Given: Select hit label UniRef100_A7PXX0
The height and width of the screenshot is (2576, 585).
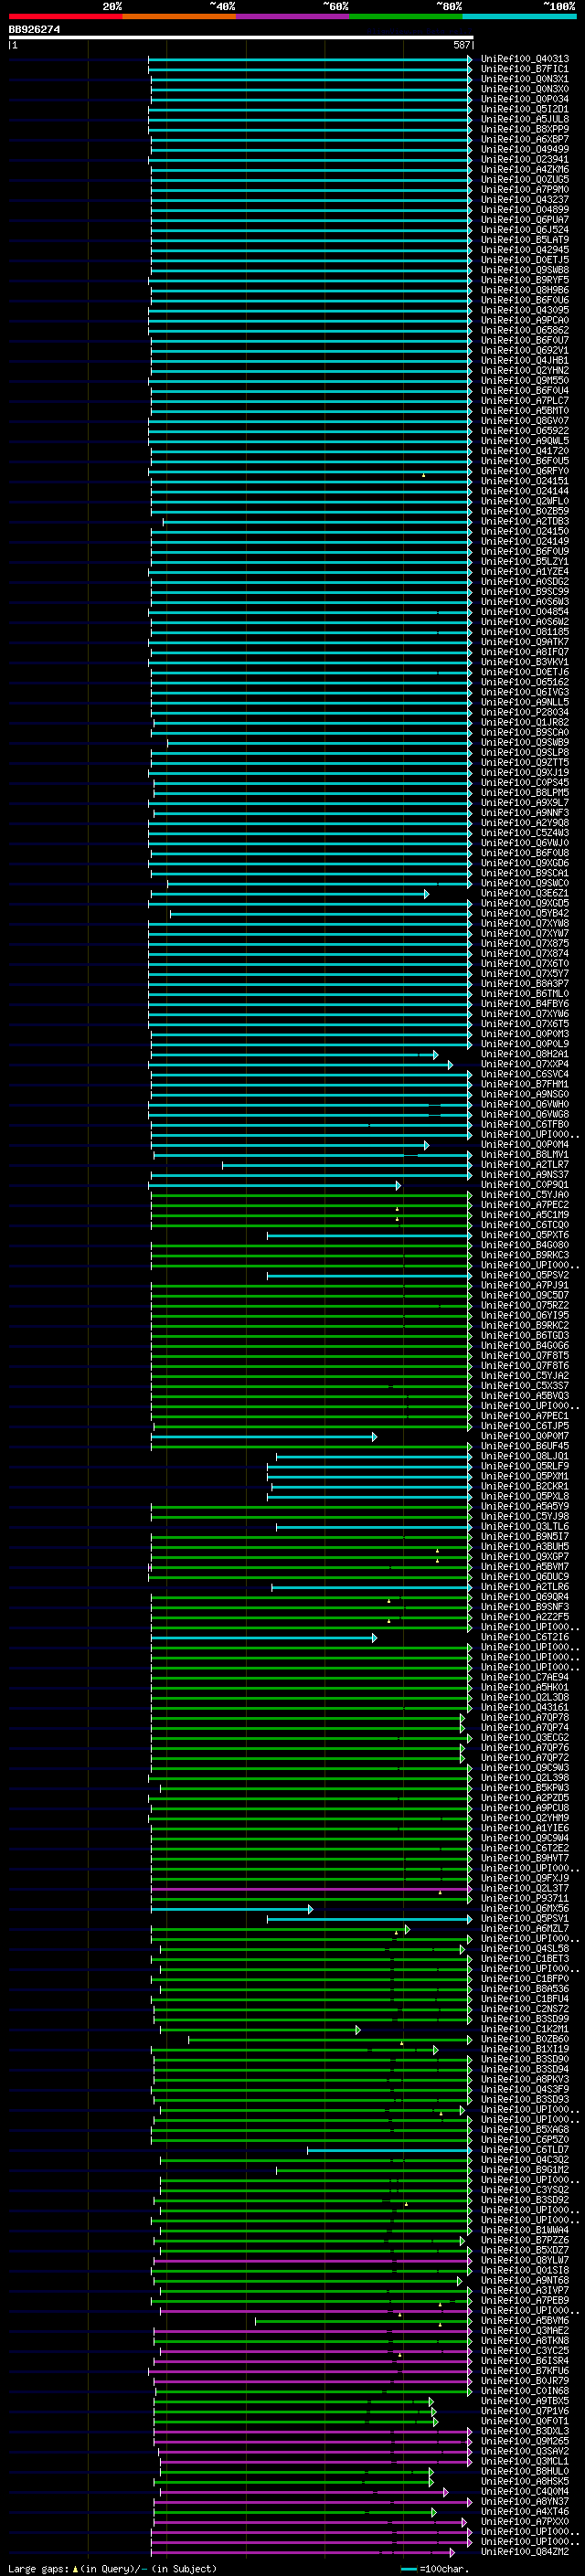Looking at the screenshot, I should click(x=525, y=2521).
